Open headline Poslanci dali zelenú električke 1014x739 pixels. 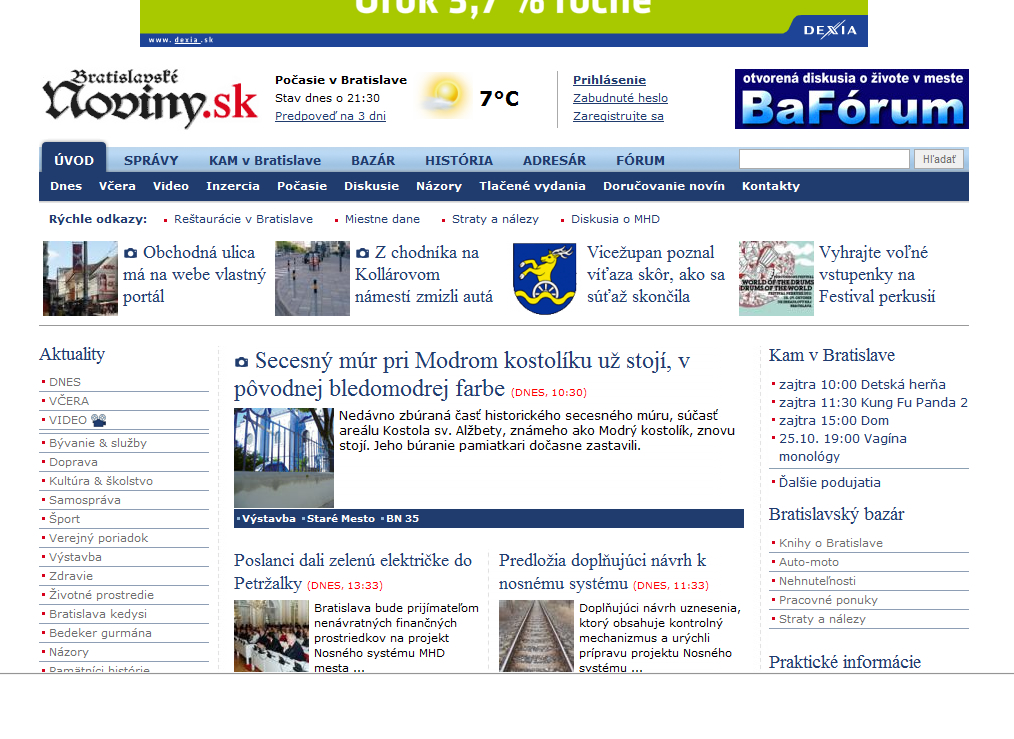click(353, 572)
